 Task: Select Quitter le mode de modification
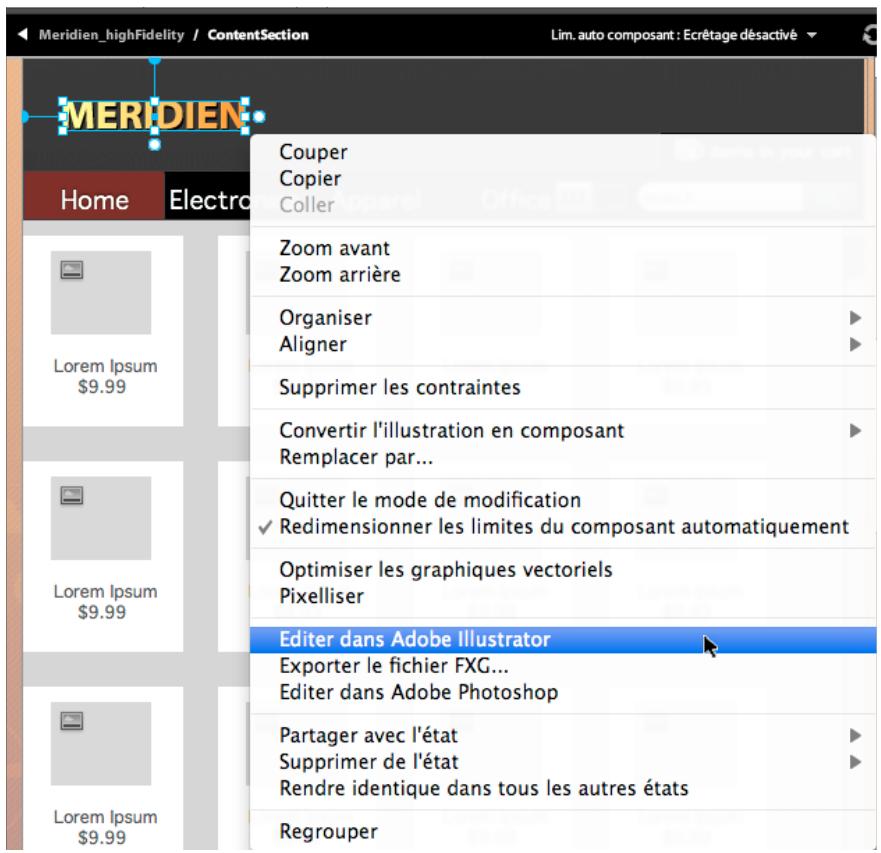click(563, 500)
